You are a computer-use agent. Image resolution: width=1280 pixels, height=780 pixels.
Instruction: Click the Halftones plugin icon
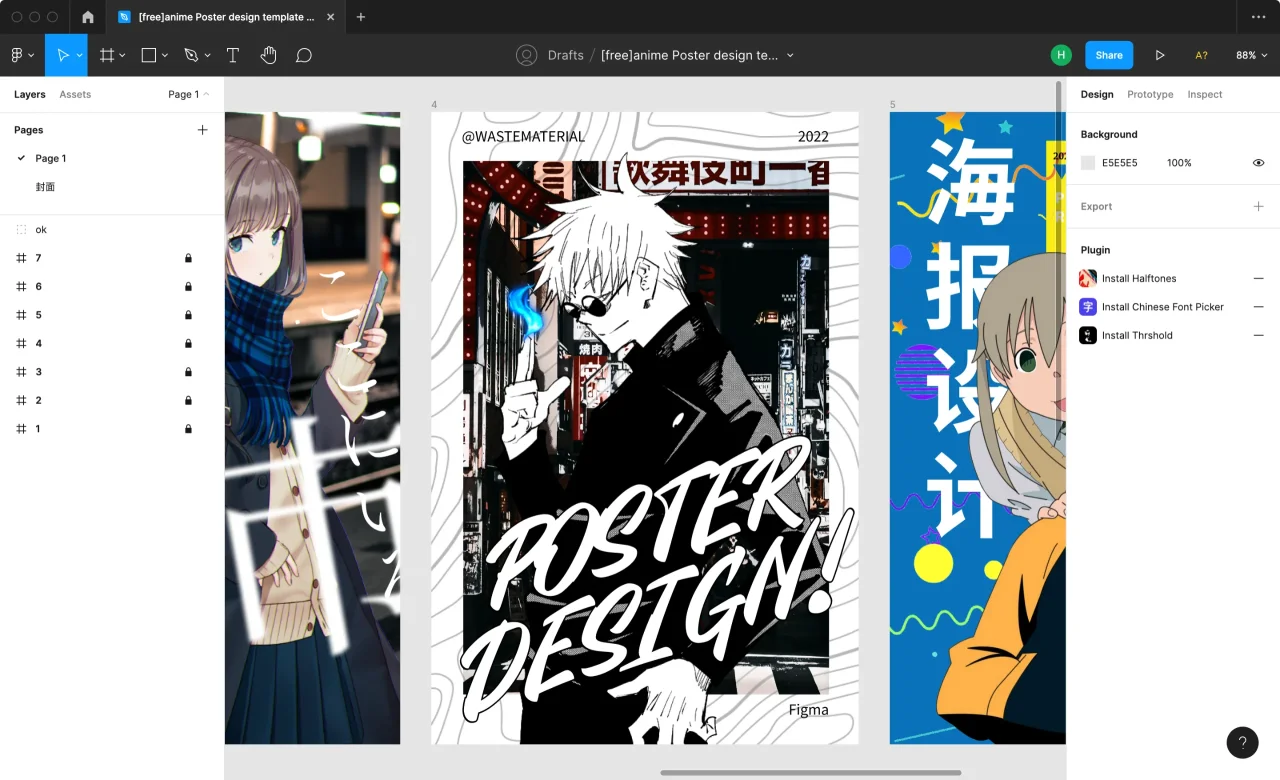tap(1088, 278)
